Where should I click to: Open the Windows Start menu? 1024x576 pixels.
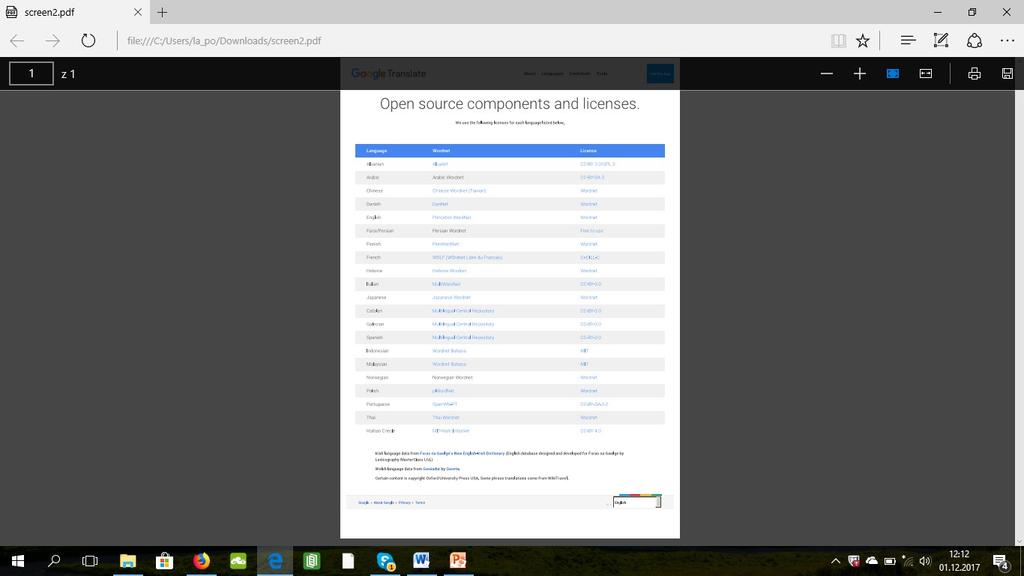(18, 561)
